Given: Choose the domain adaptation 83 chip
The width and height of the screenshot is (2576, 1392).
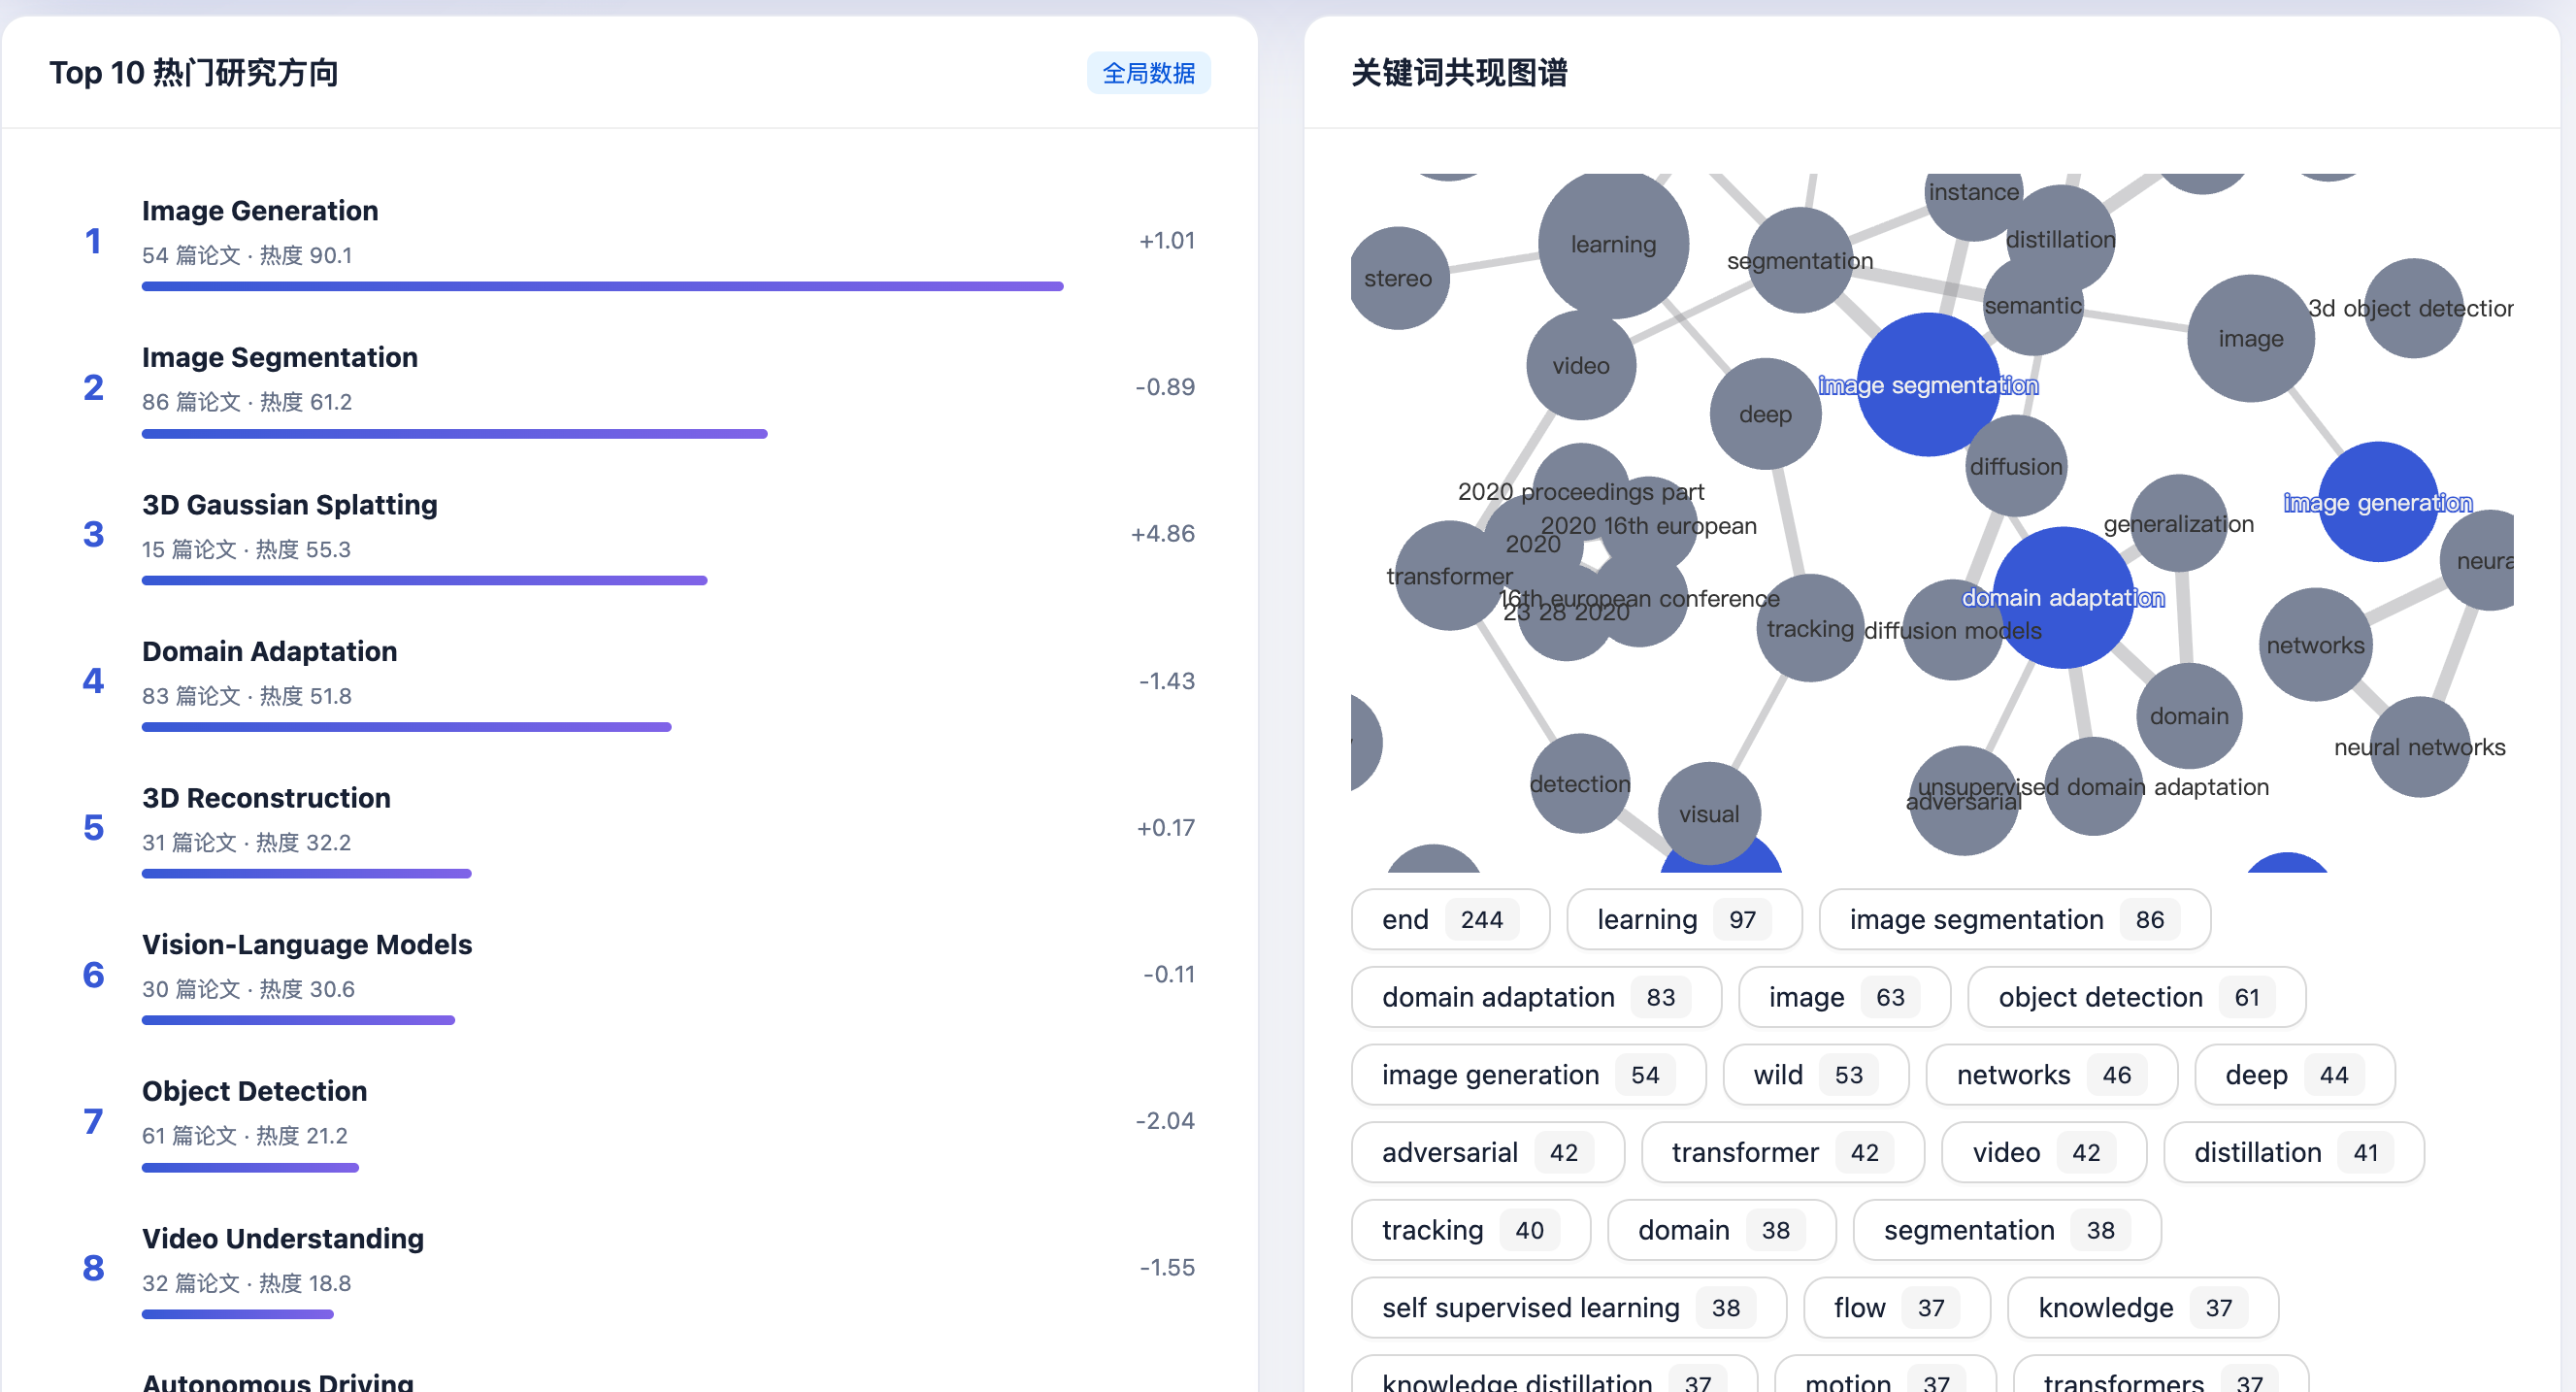Looking at the screenshot, I should [x=1536, y=997].
